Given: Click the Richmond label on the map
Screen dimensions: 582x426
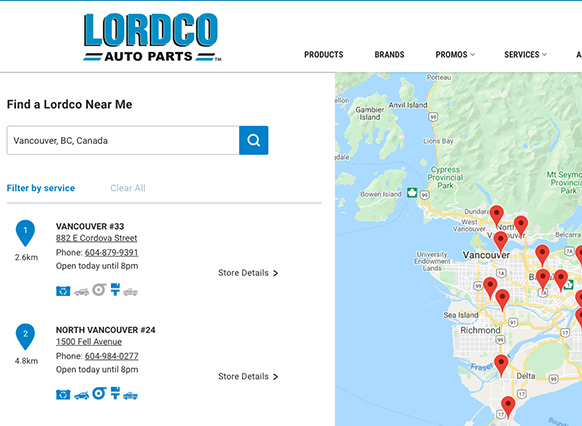Looking at the screenshot, I should 480,330.
